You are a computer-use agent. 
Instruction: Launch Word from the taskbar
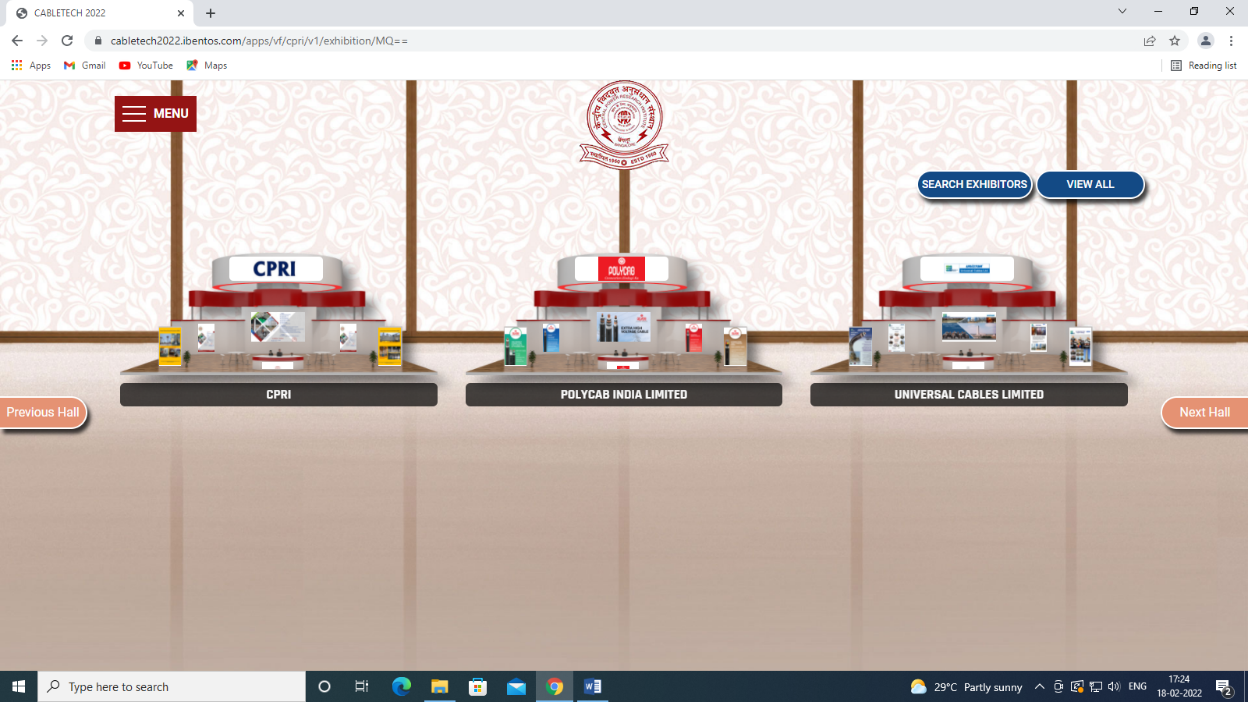[592, 687]
